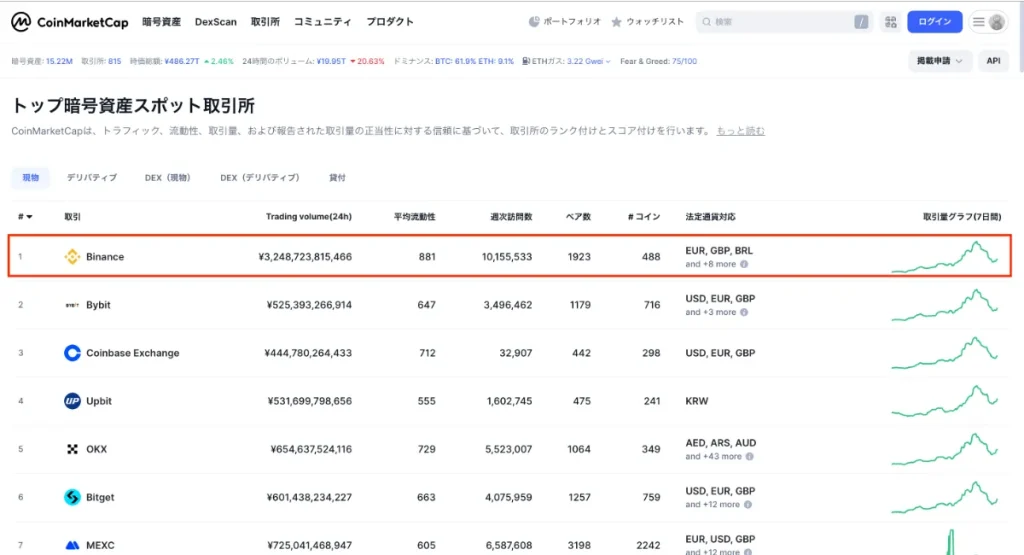
Task: Click the info icon beside OKX +43 more
Action: (750, 456)
